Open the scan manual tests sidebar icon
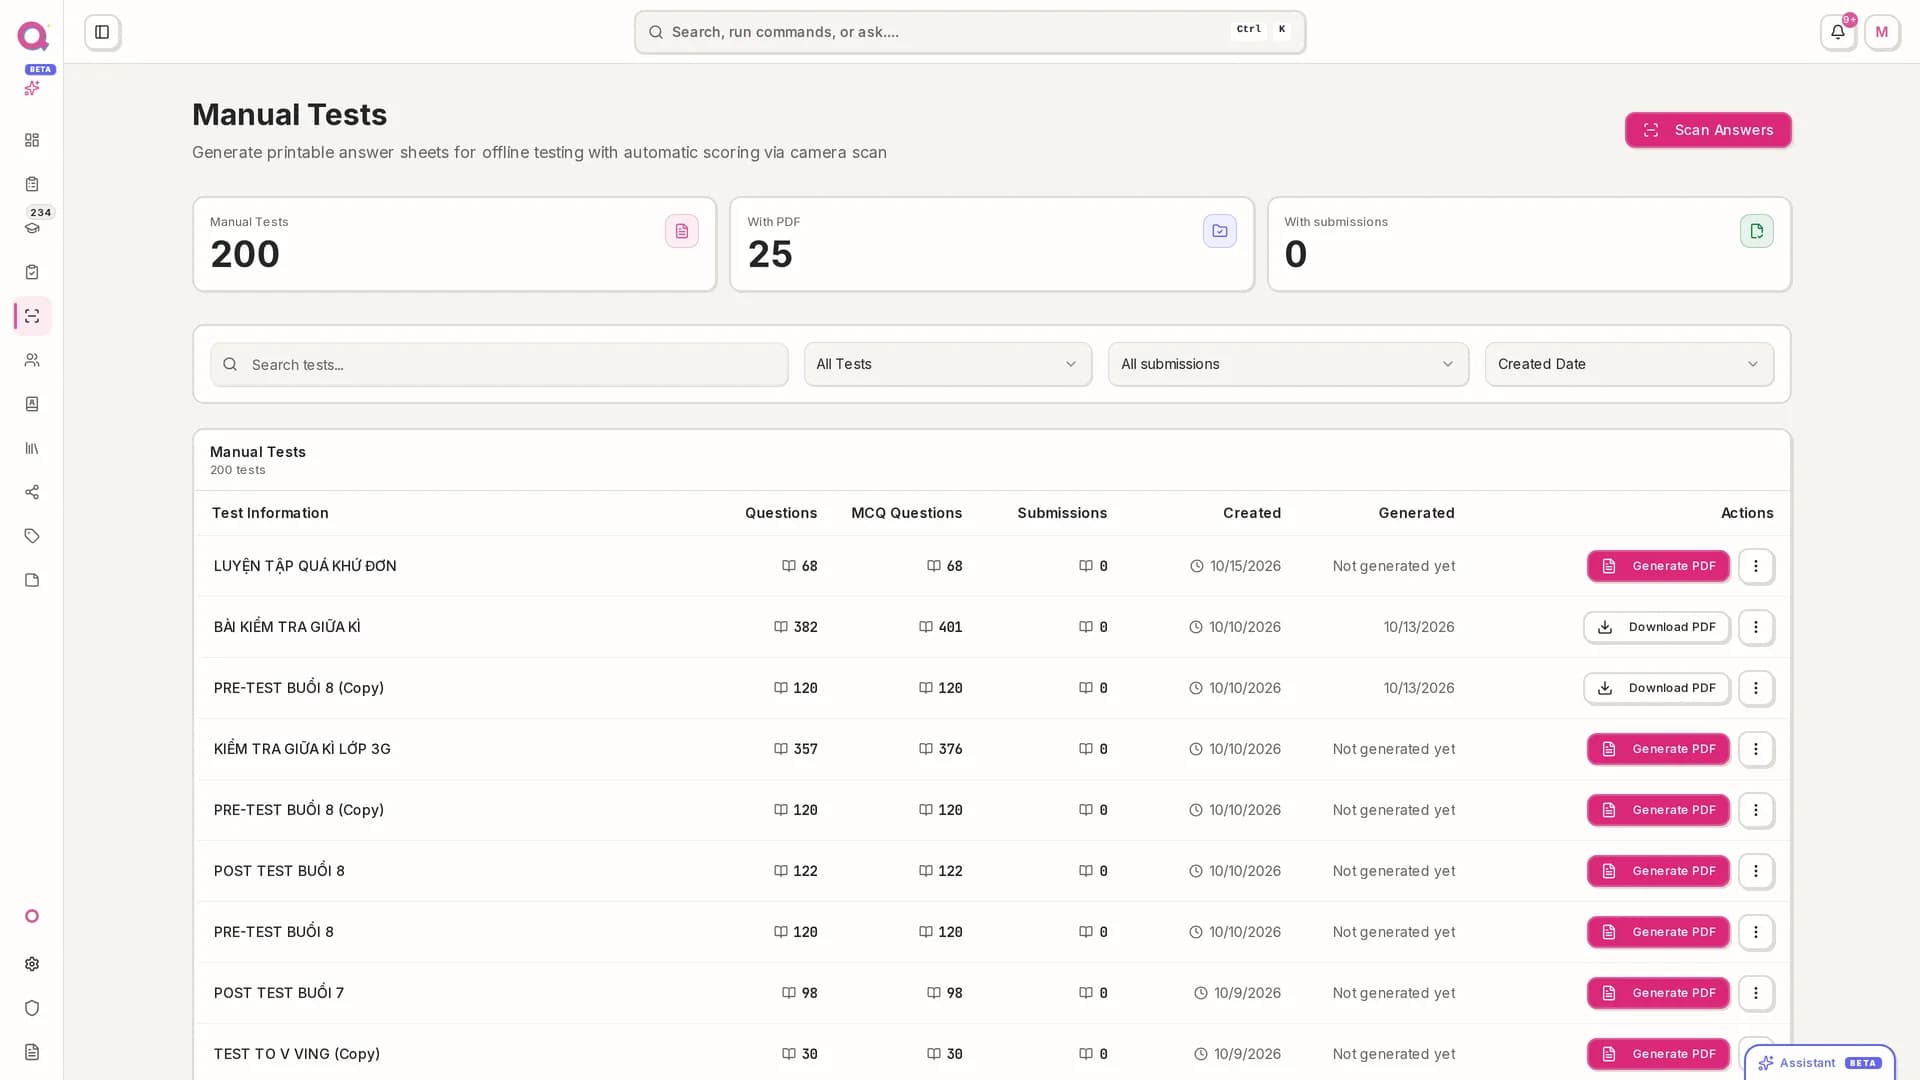The width and height of the screenshot is (1920, 1080). coord(32,316)
